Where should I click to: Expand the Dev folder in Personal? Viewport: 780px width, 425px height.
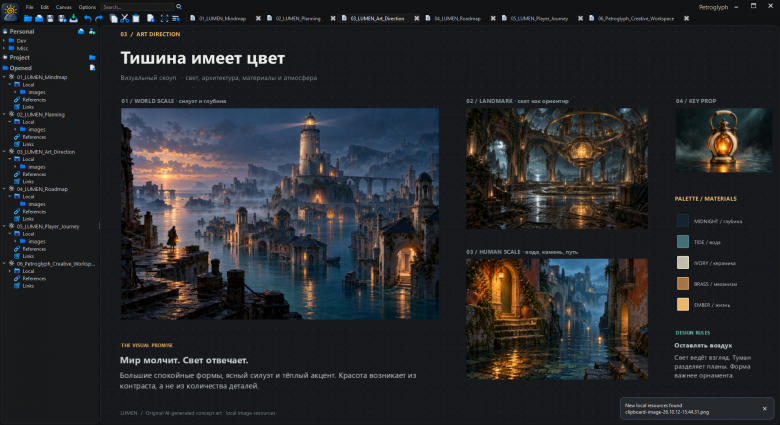[4, 41]
